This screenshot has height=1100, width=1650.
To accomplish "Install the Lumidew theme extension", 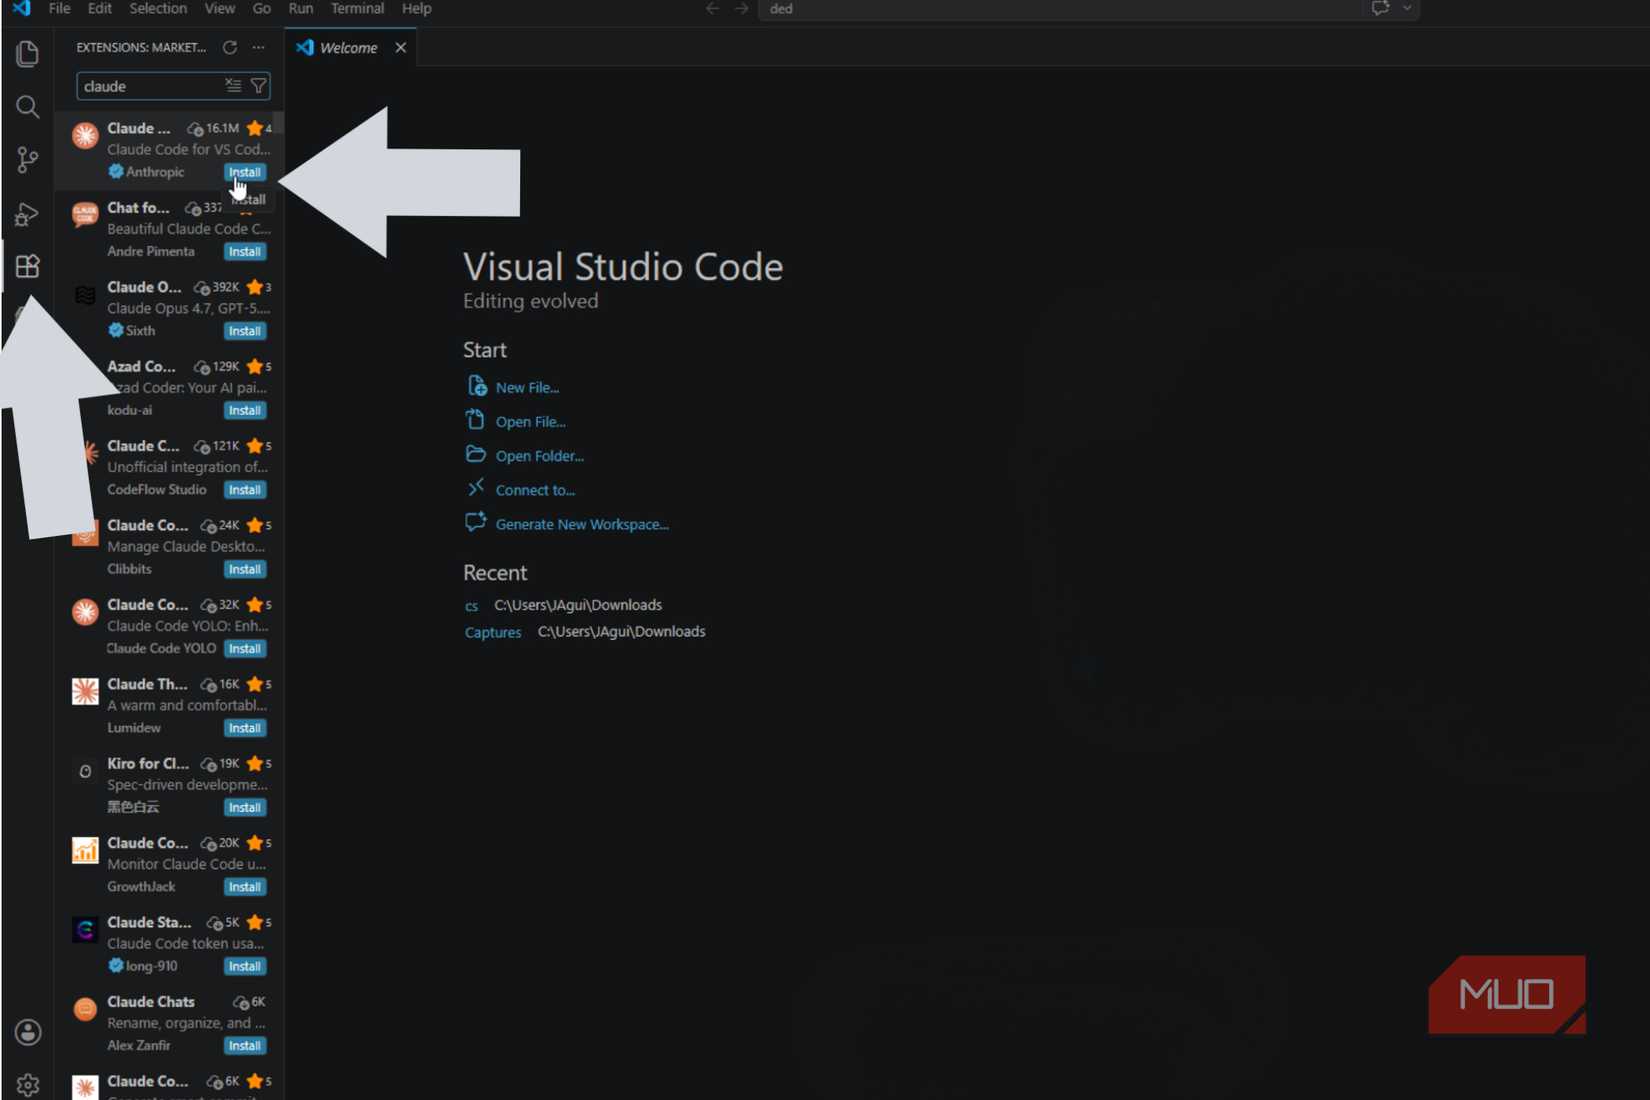I will (245, 728).
